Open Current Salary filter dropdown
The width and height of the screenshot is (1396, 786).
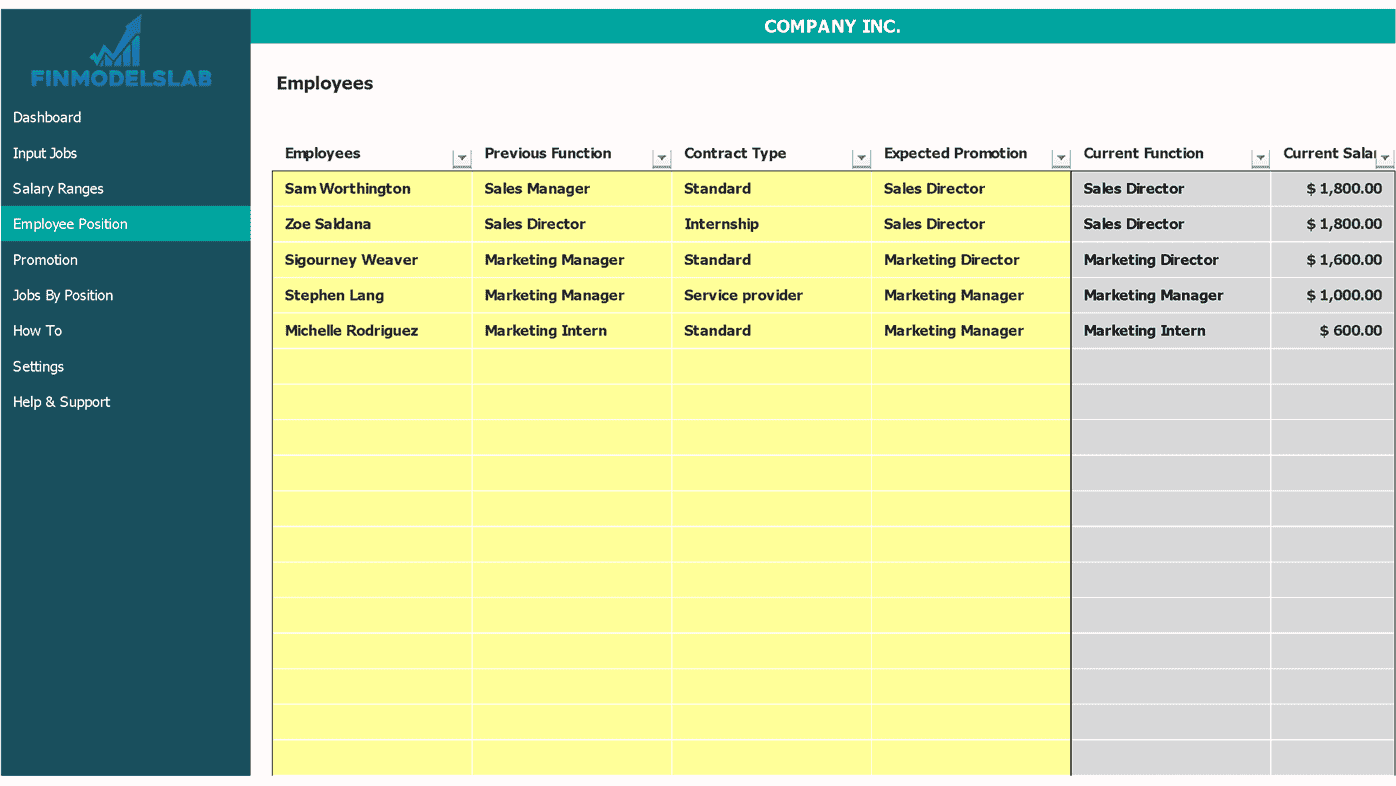(1385, 158)
